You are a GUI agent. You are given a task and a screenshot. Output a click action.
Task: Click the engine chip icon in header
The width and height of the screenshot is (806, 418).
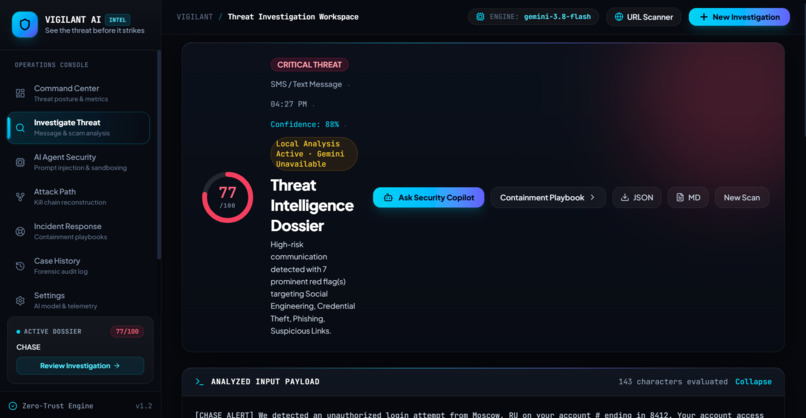tap(480, 17)
